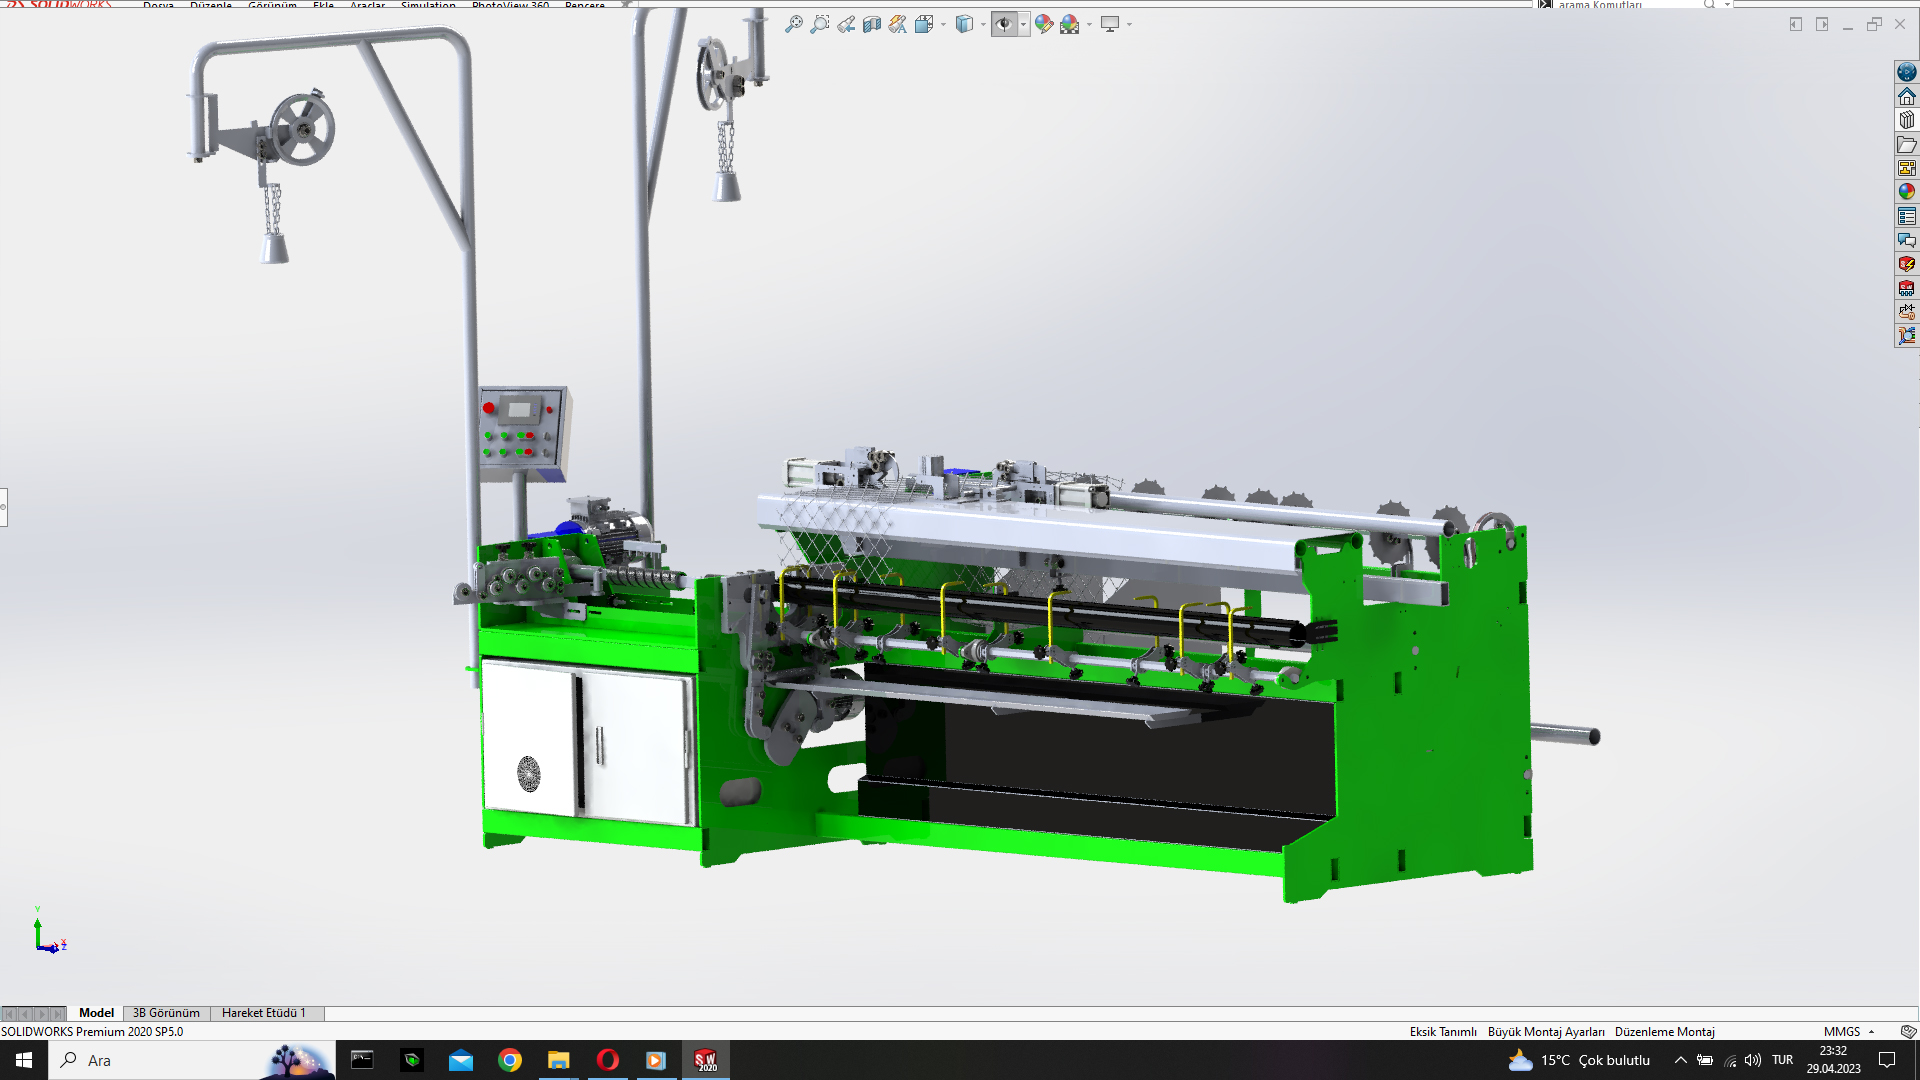
Task: Click Eksik Tanımlı status bar text
Action: click(x=1442, y=1031)
